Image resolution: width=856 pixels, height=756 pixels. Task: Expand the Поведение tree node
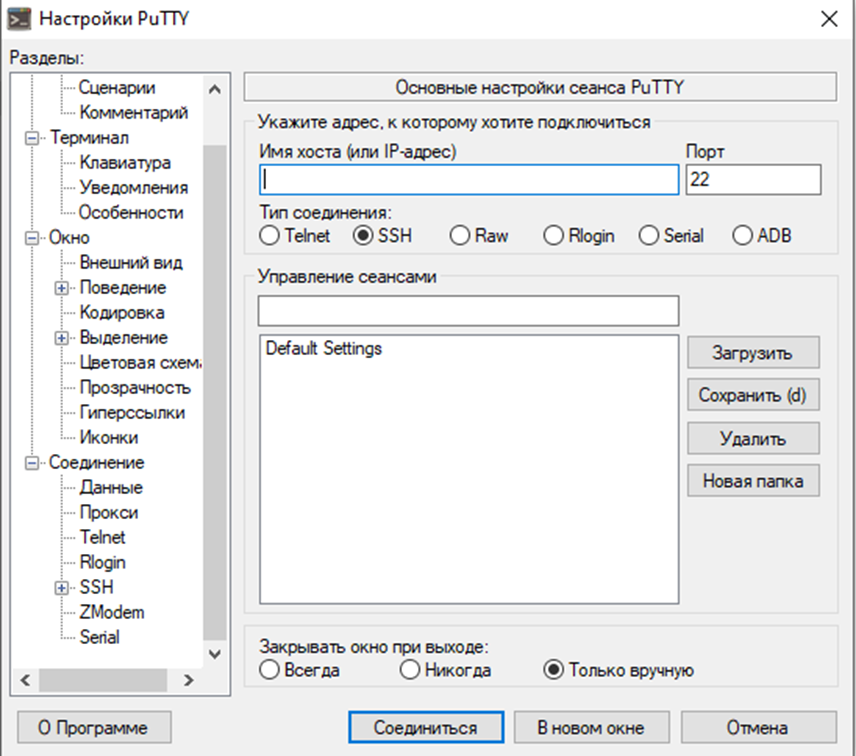pos(62,287)
